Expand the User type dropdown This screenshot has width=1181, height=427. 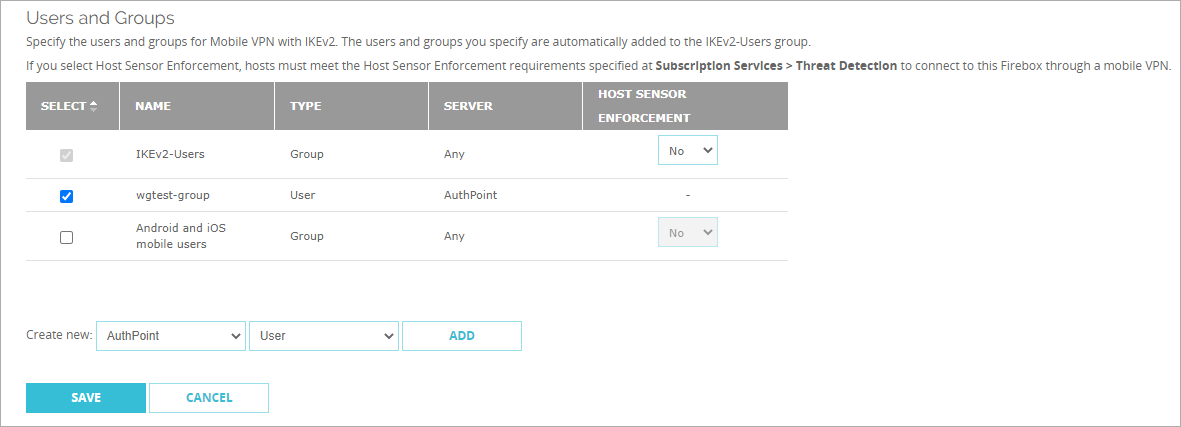click(x=324, y=336)
